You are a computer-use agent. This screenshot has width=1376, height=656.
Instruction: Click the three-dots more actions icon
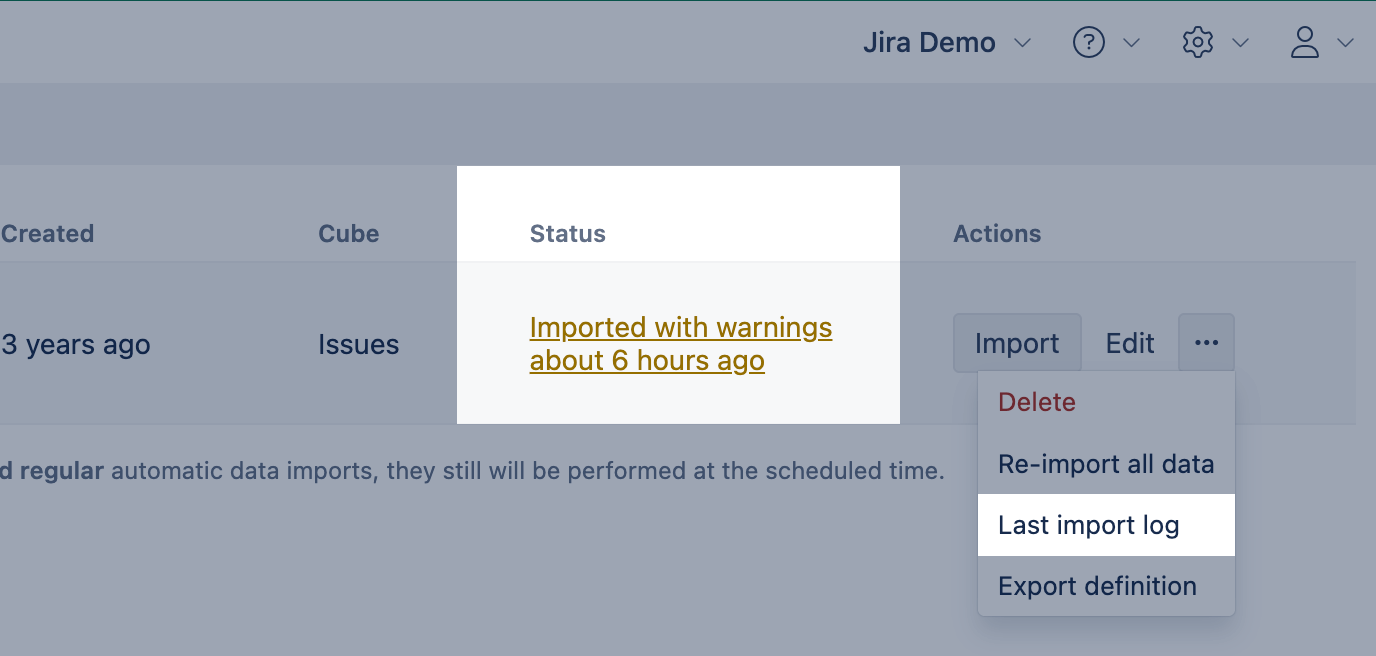point(1206,343)
